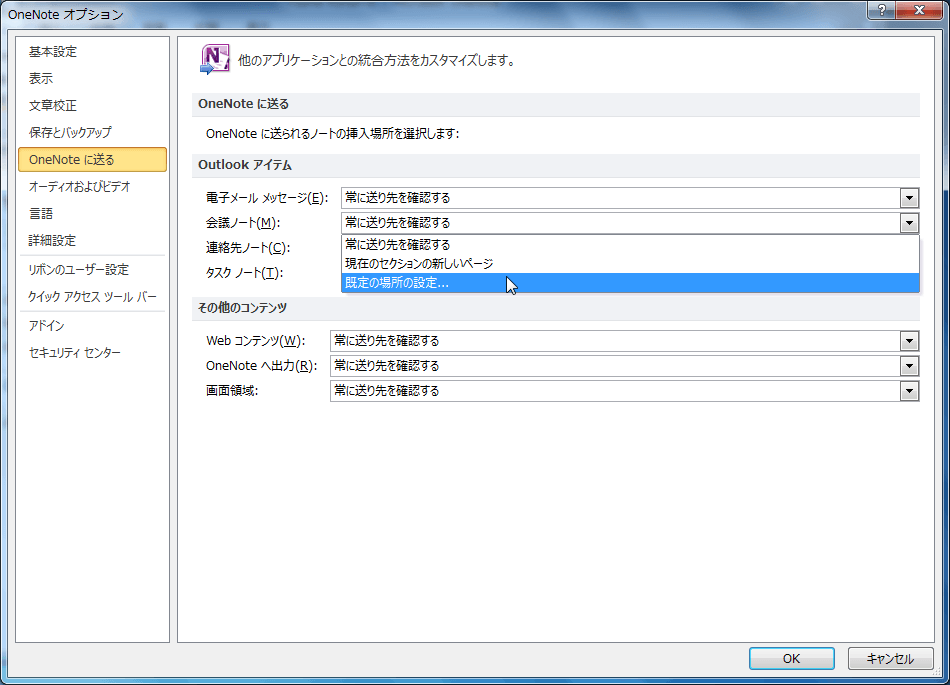
Task: Open 保存とバックアップ options
Action: pyautogui.click(x=70, y=132)
